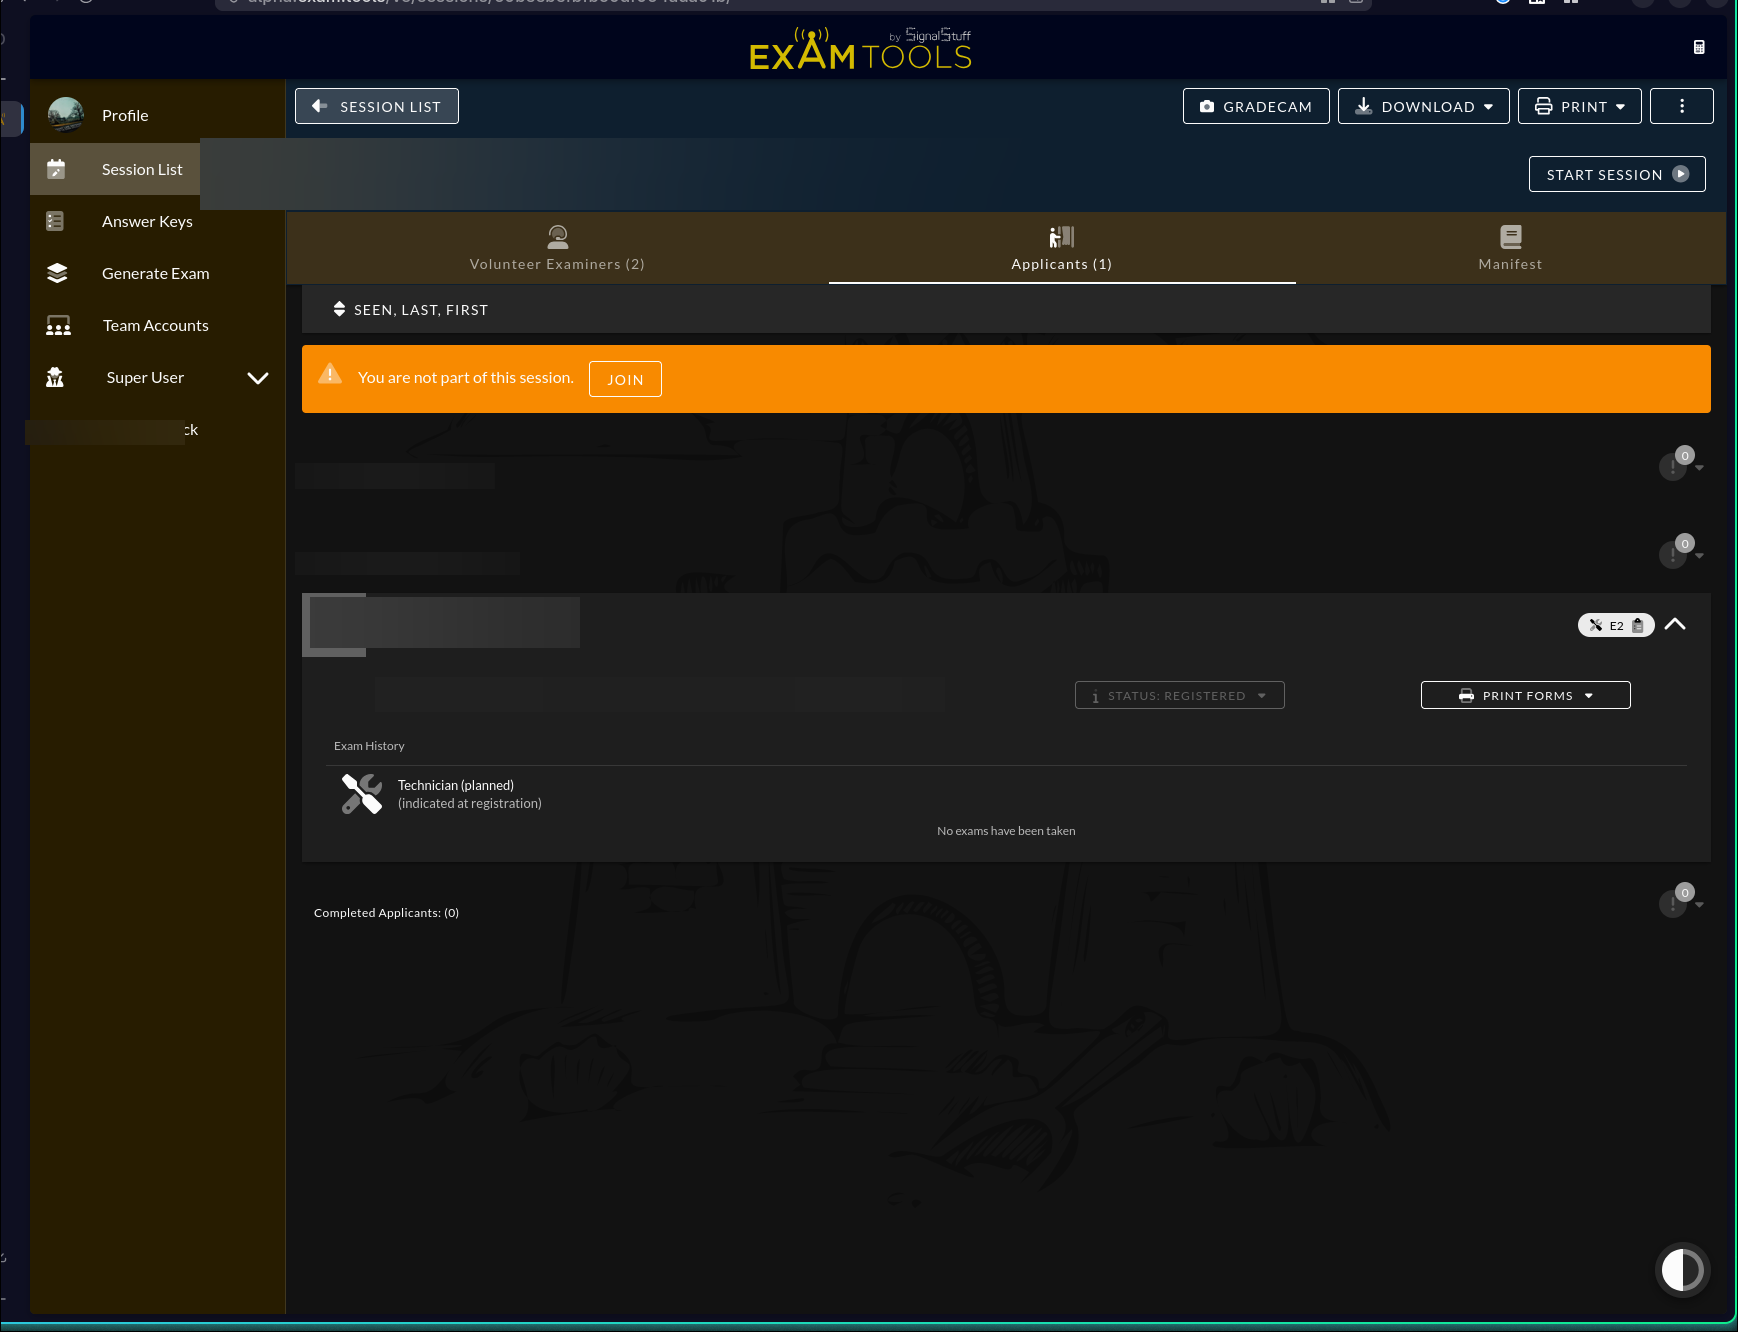This screenshot has height=1332, width=1738.
Task: Open the Print Forms dropdown
Action: (1526, 695)
